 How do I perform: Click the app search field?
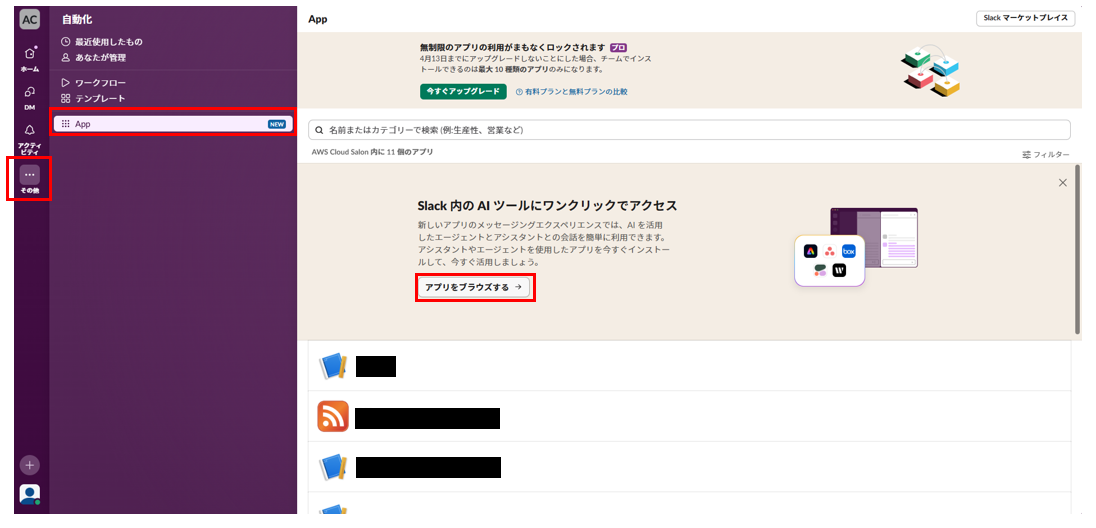point(689,130)
